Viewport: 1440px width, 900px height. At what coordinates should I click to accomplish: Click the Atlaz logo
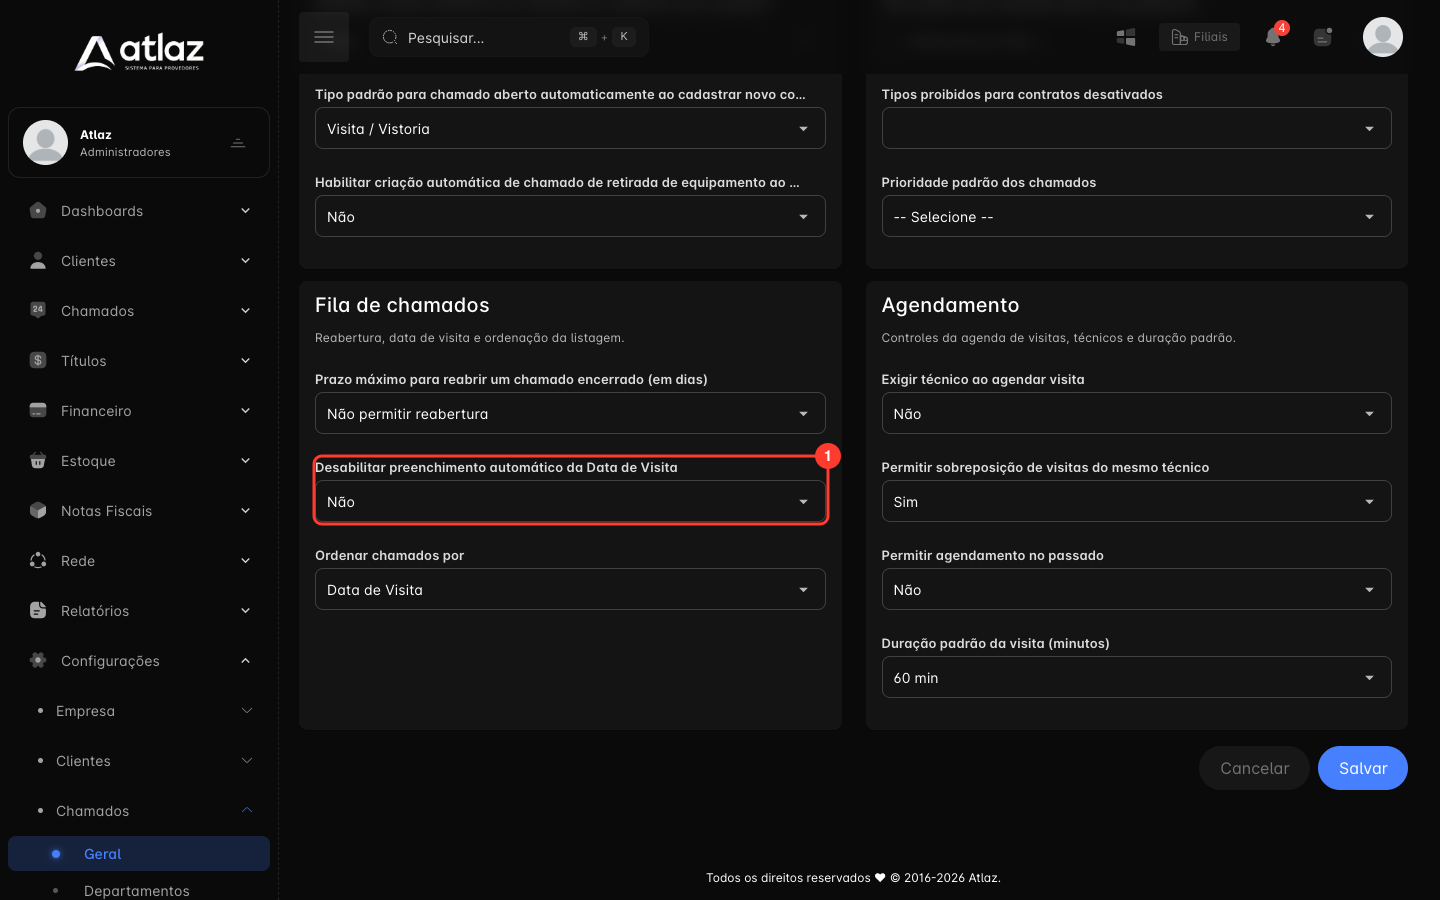point(139,52)
